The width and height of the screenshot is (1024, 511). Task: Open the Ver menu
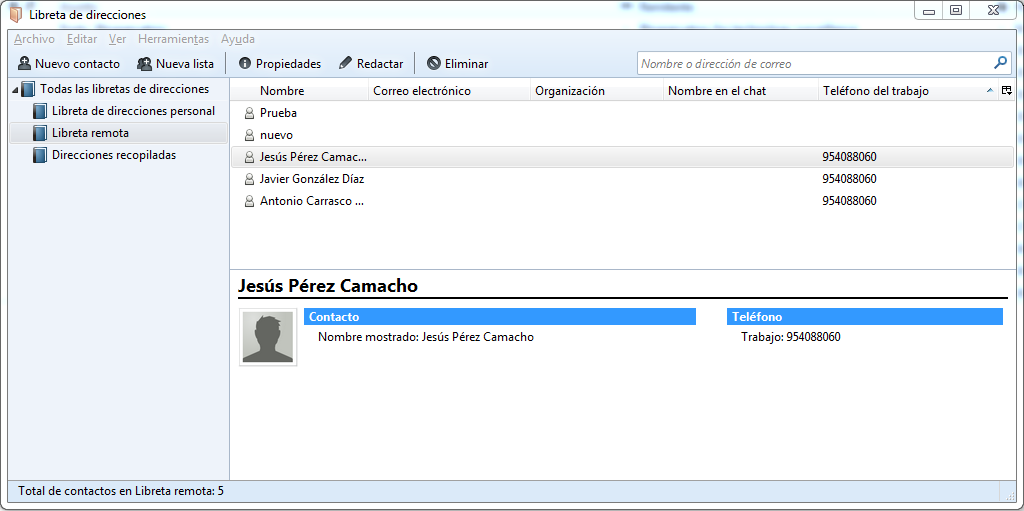[118, 39]
